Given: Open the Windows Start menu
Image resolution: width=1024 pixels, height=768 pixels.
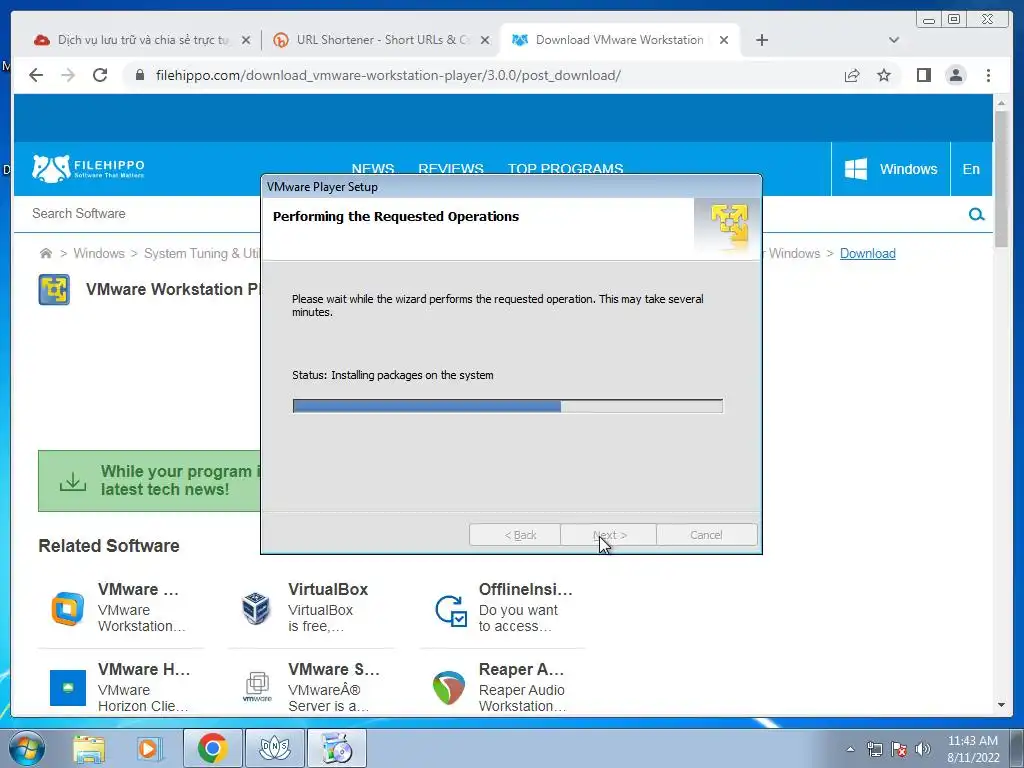Looking at the screenshot, I should (x=26, y=748).
